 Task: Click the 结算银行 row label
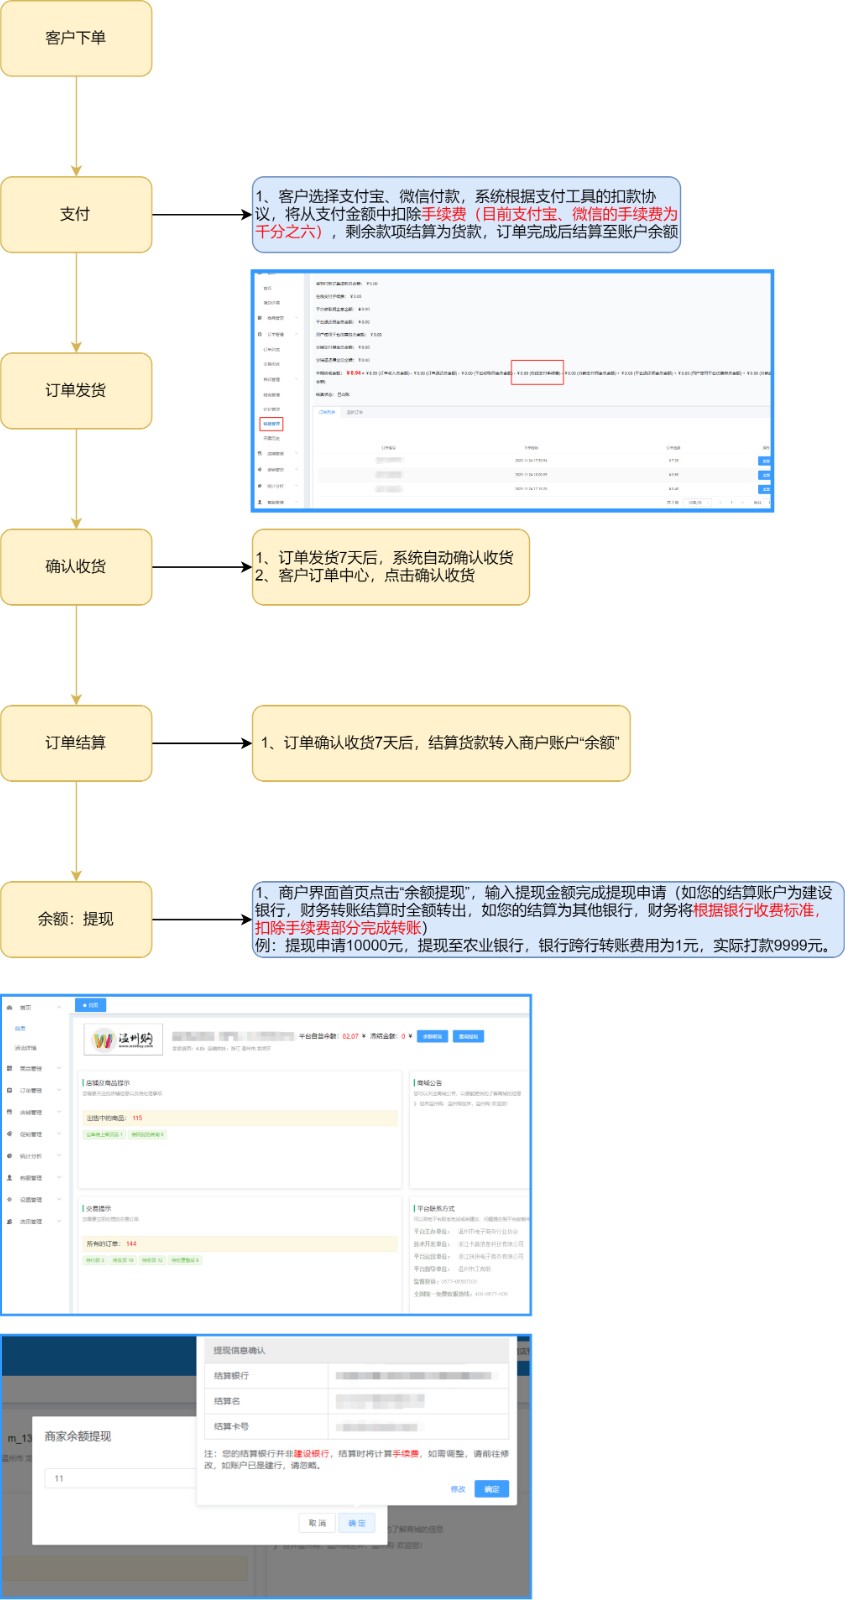coord(232,1376)
